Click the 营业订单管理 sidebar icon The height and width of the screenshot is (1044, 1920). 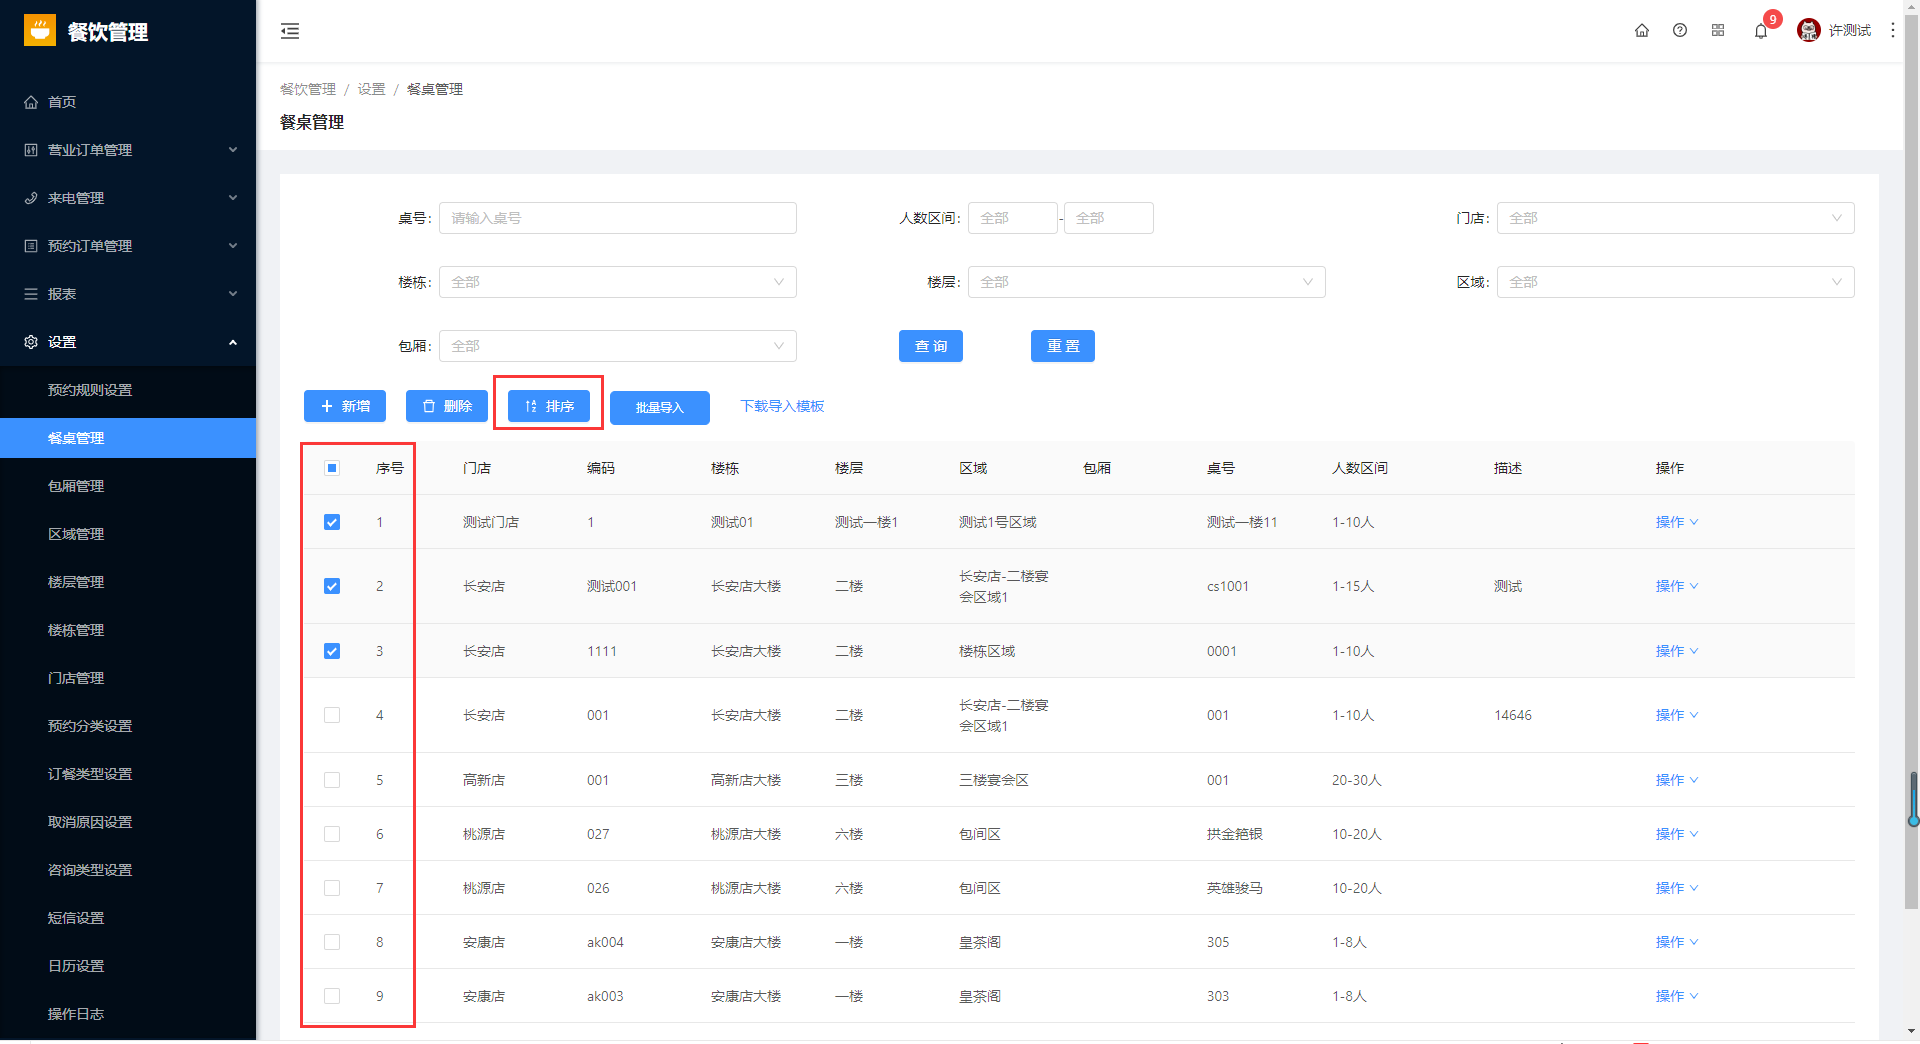coord(31,150)
